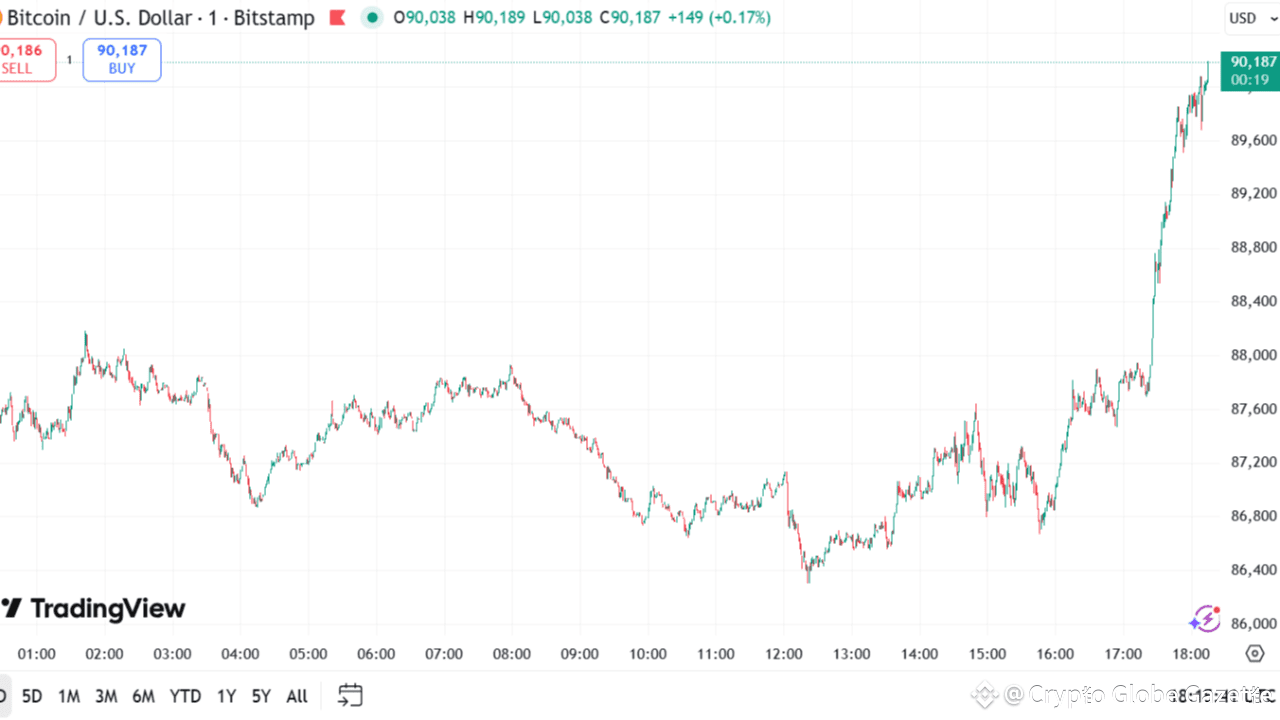Toggle the 5D timeframe range

click(x=31, y=695)
